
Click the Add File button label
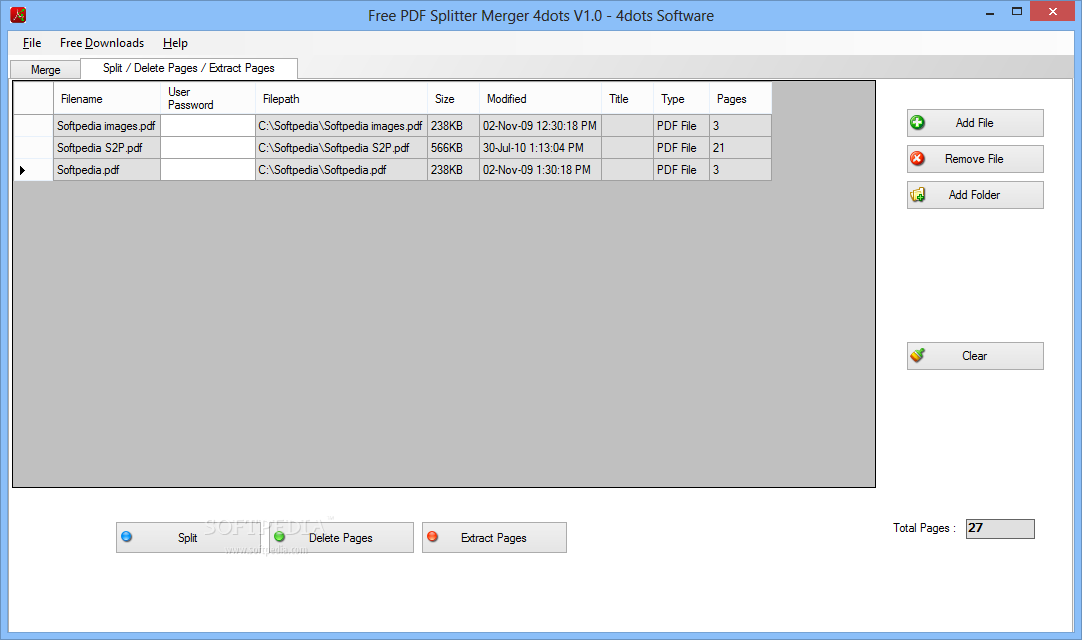tap(974, 123)
